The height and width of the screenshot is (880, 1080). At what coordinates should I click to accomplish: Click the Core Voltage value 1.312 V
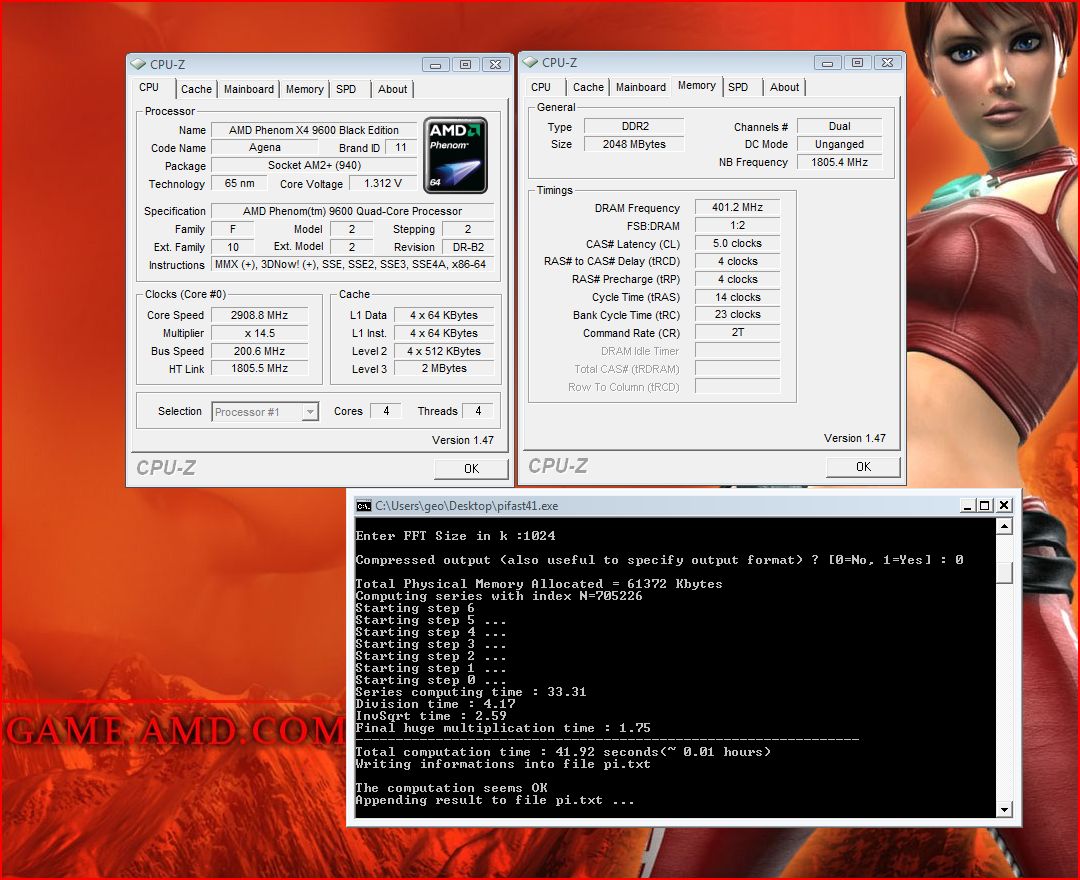(x=383, y=183)
